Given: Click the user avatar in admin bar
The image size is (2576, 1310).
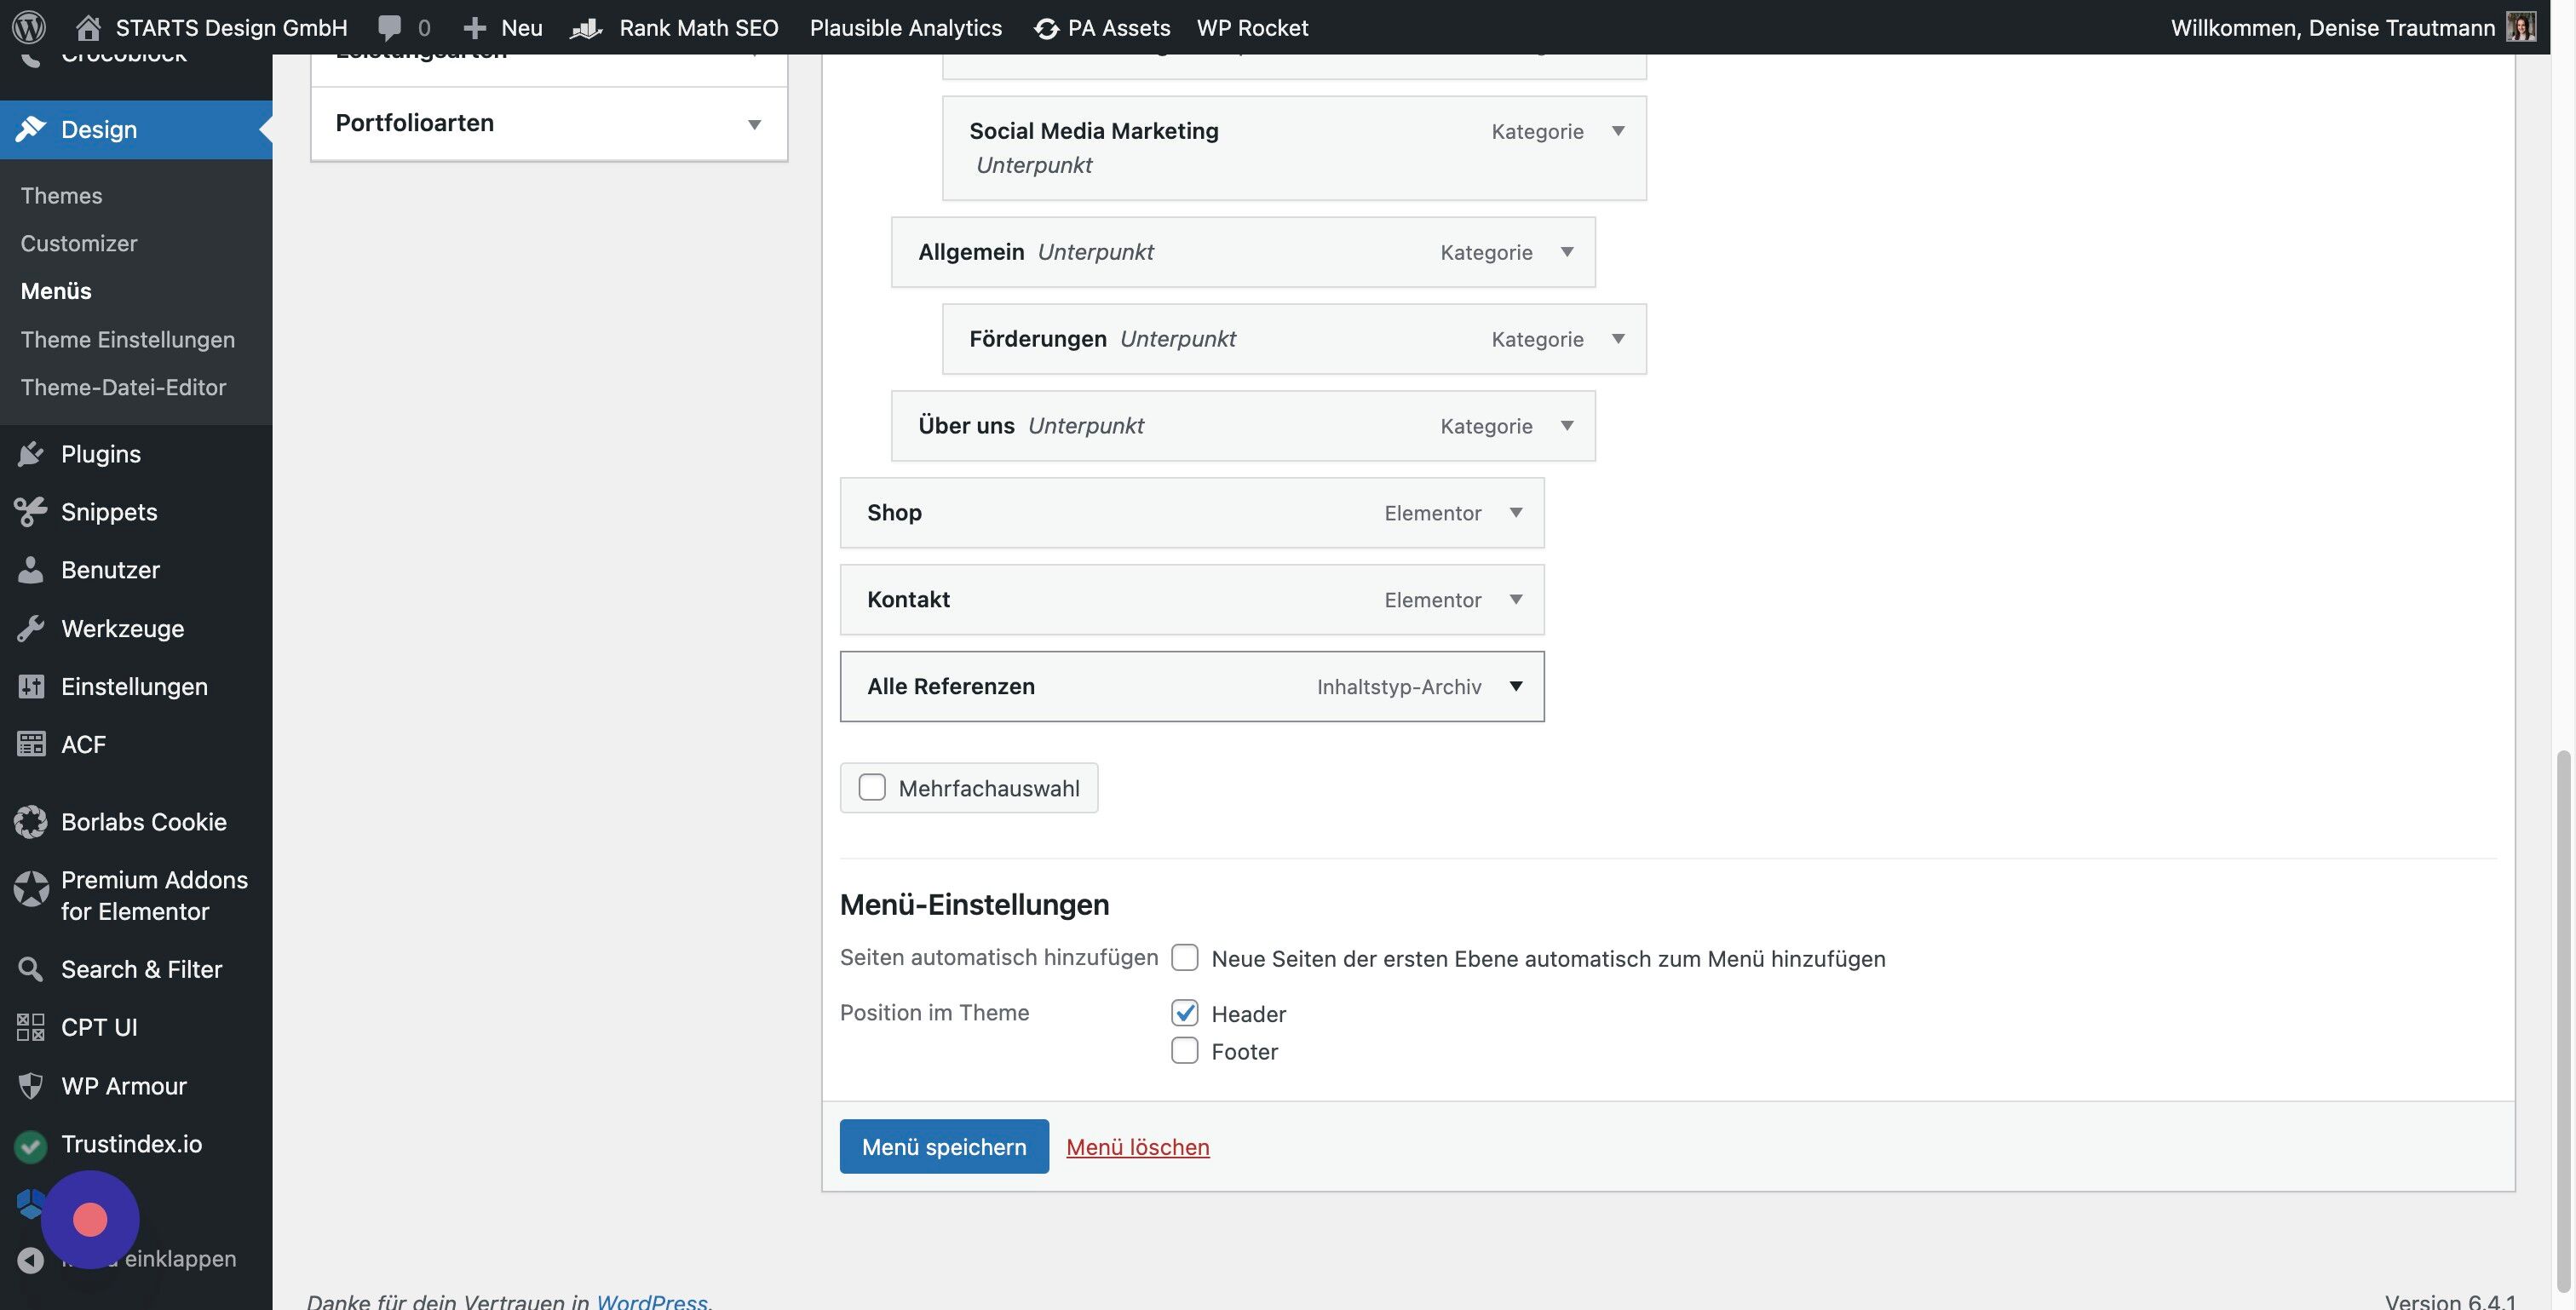Looking at the screenshot, I should click(x=2520, y=27).
